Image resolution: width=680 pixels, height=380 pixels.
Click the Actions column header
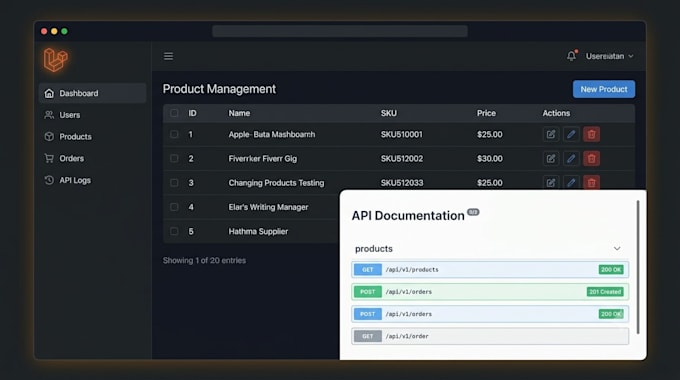pyautogui.click(x=556, y=113)
